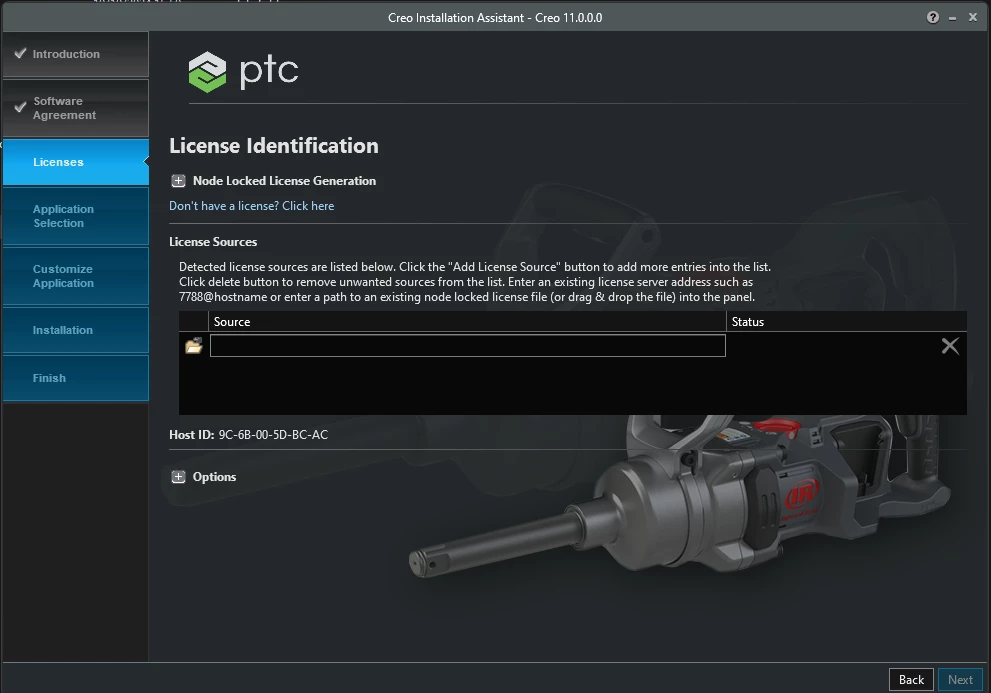
Task: Focus the license Source input field
Action: coord(468,346)
